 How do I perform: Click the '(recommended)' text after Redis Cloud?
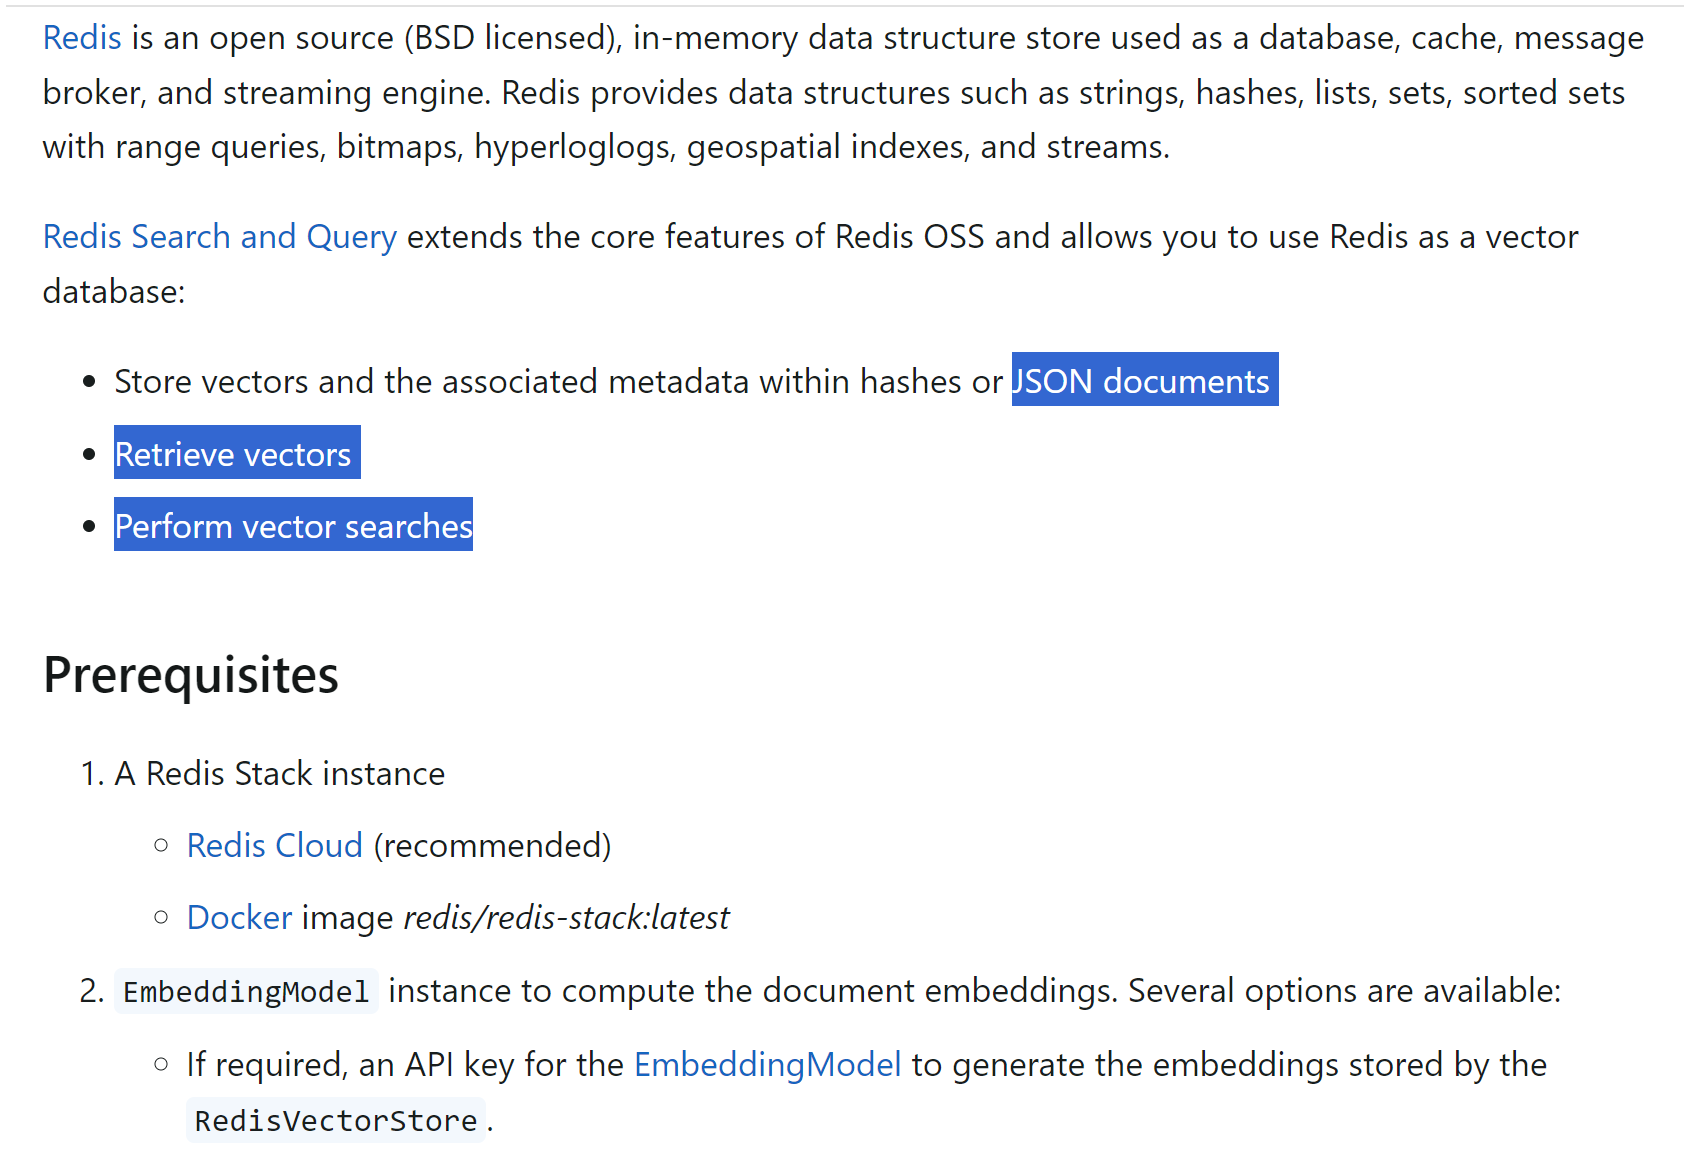coord(492,846)
